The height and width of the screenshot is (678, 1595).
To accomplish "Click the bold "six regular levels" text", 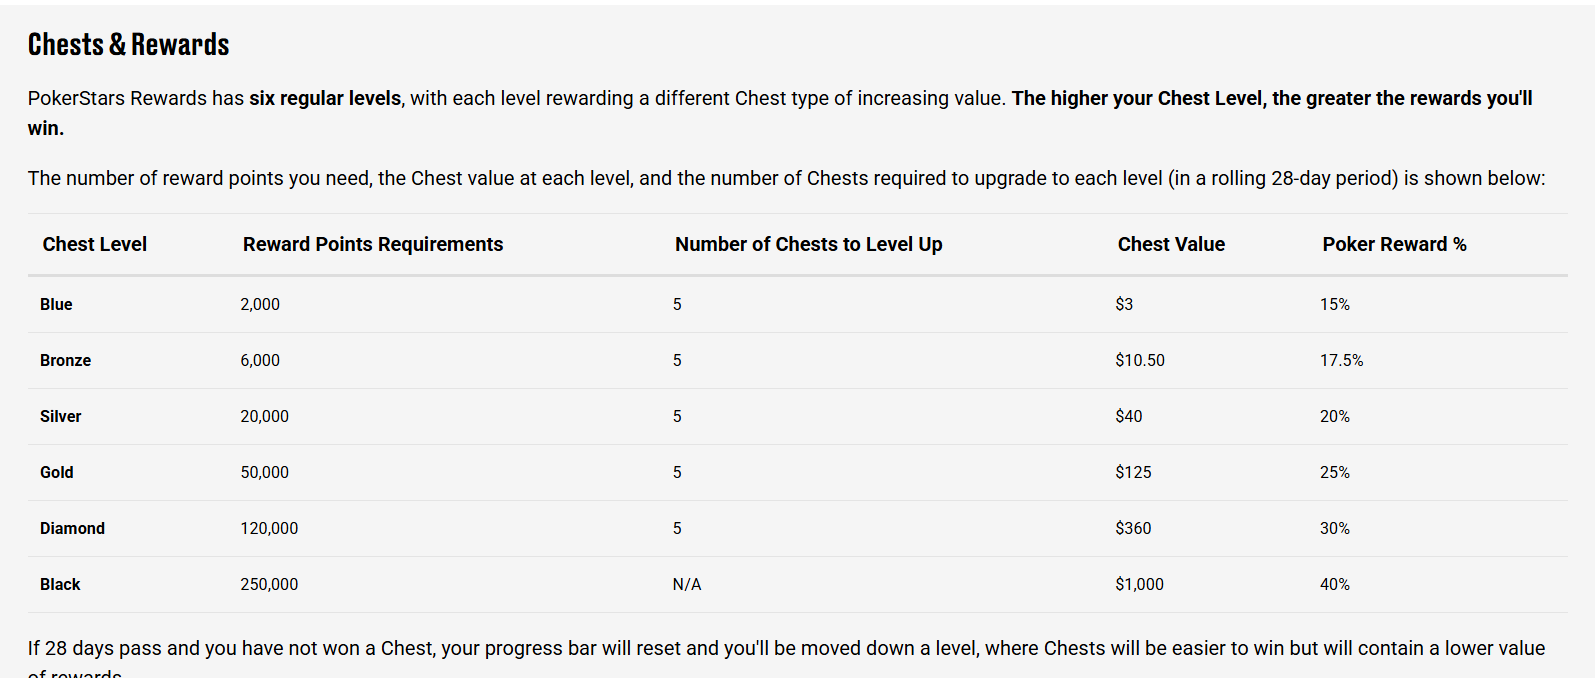I will pyautogui.click(x=325, y=98).
